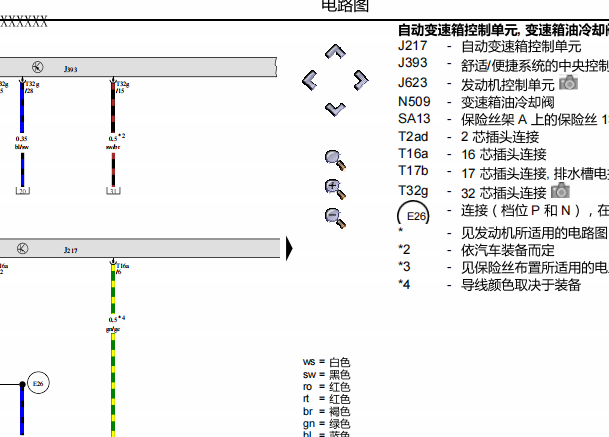
Task: Pan the diagram down with the down arrow
Action: click(x=335, y=109)
